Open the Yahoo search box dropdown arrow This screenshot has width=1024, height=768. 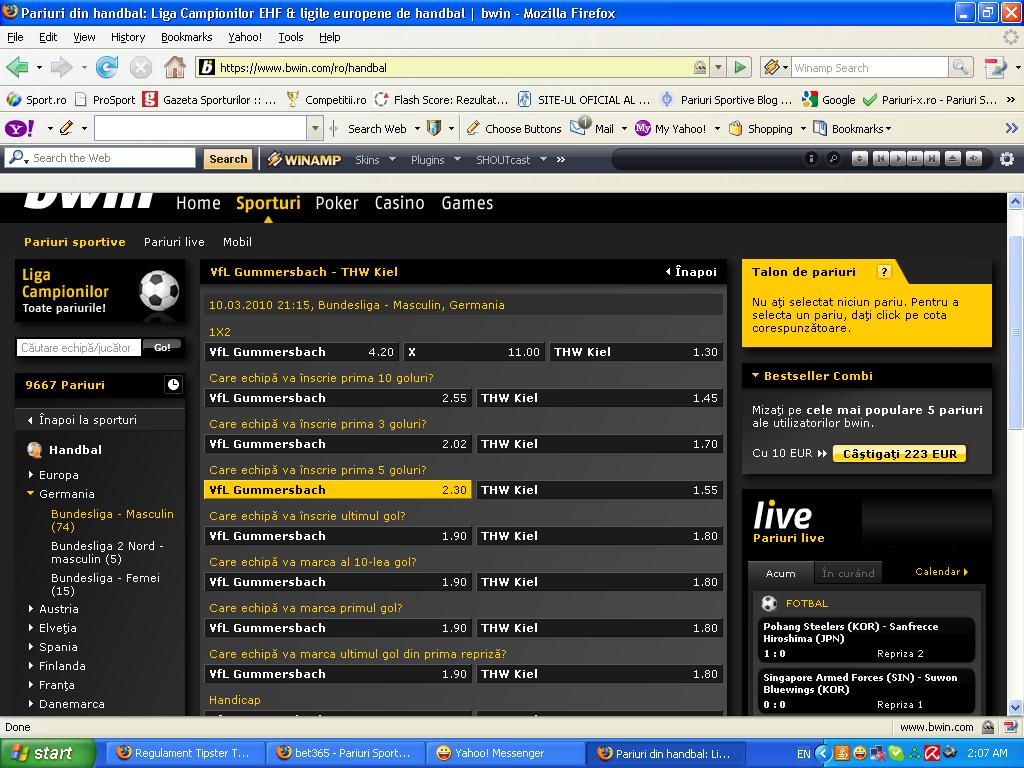click(x=315, y=129)
